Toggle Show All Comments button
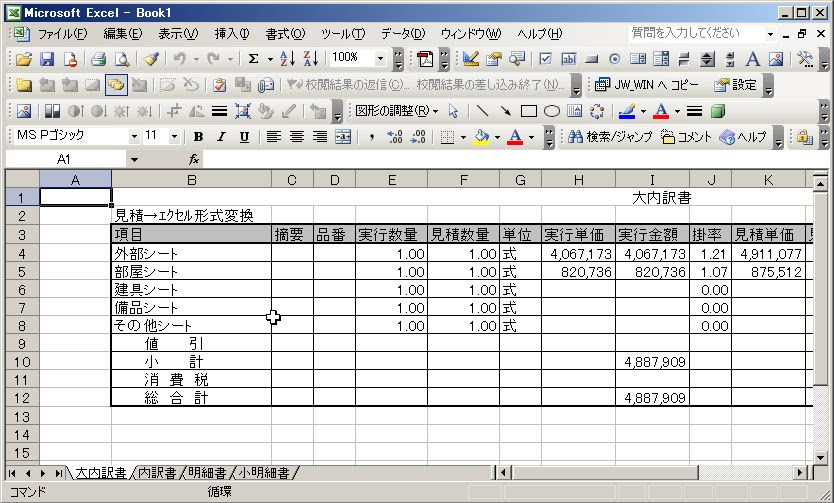The width and height of the screenshot is (834, 503). click(x=116, y=85)
